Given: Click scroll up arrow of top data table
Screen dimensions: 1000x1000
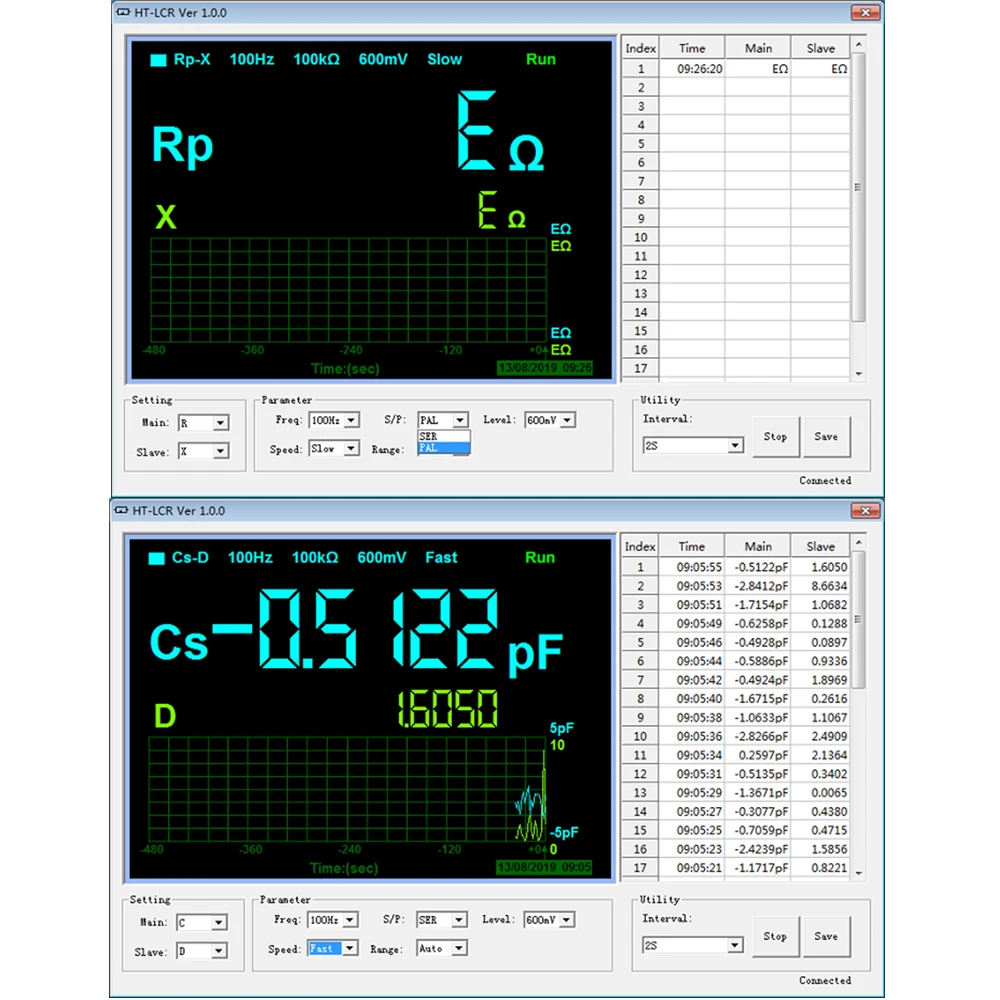Looking at the screenshot, I should tap(859, 45).
